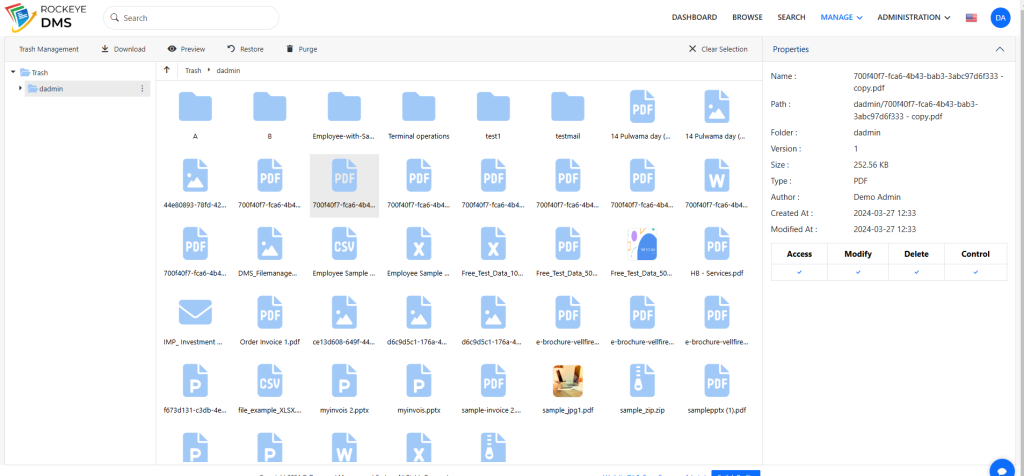Restore the selected file from trash
Image resolution: width=1024 pixels, height=476 pixels.
[245, 49]
